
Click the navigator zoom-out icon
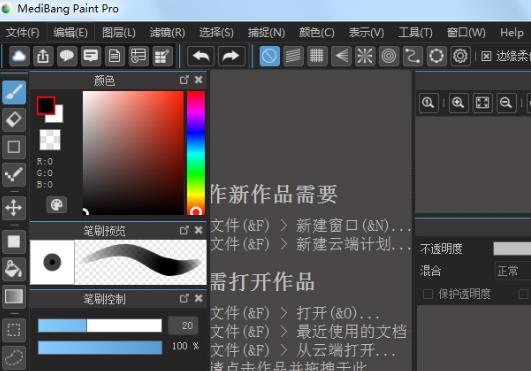[x=506, y=103]
